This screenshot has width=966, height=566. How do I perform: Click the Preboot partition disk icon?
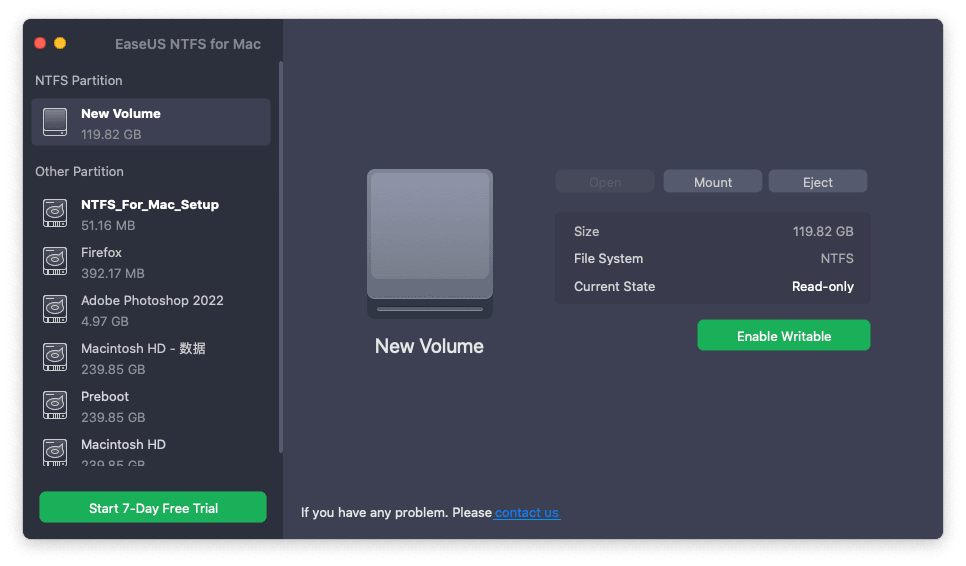(55, 405)
